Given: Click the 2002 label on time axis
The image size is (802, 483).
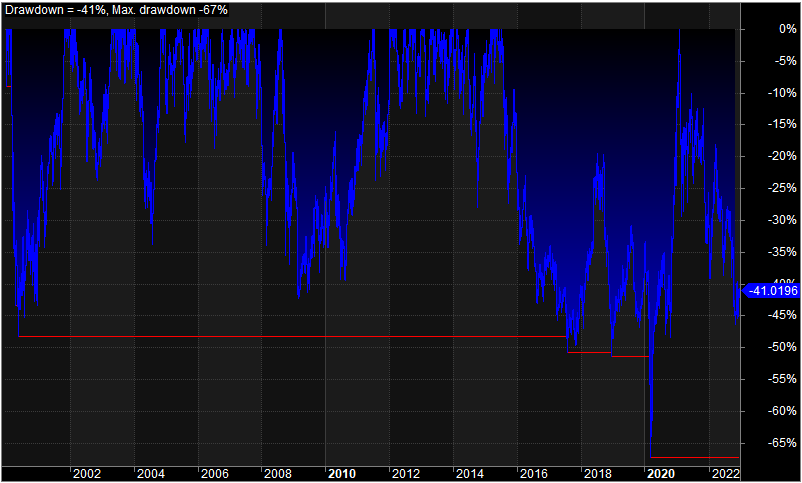Looking at the screenshot, I should (x=86, y=474).
